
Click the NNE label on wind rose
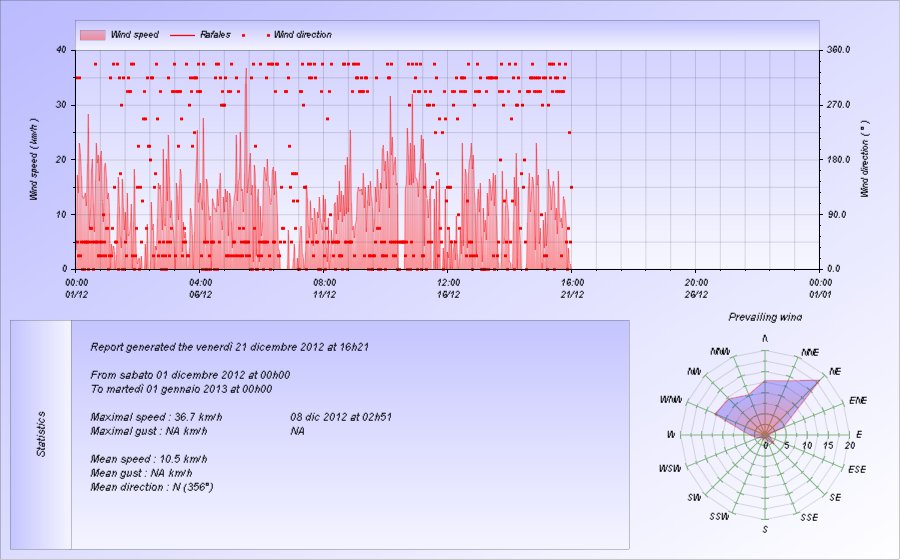point(810,352)
